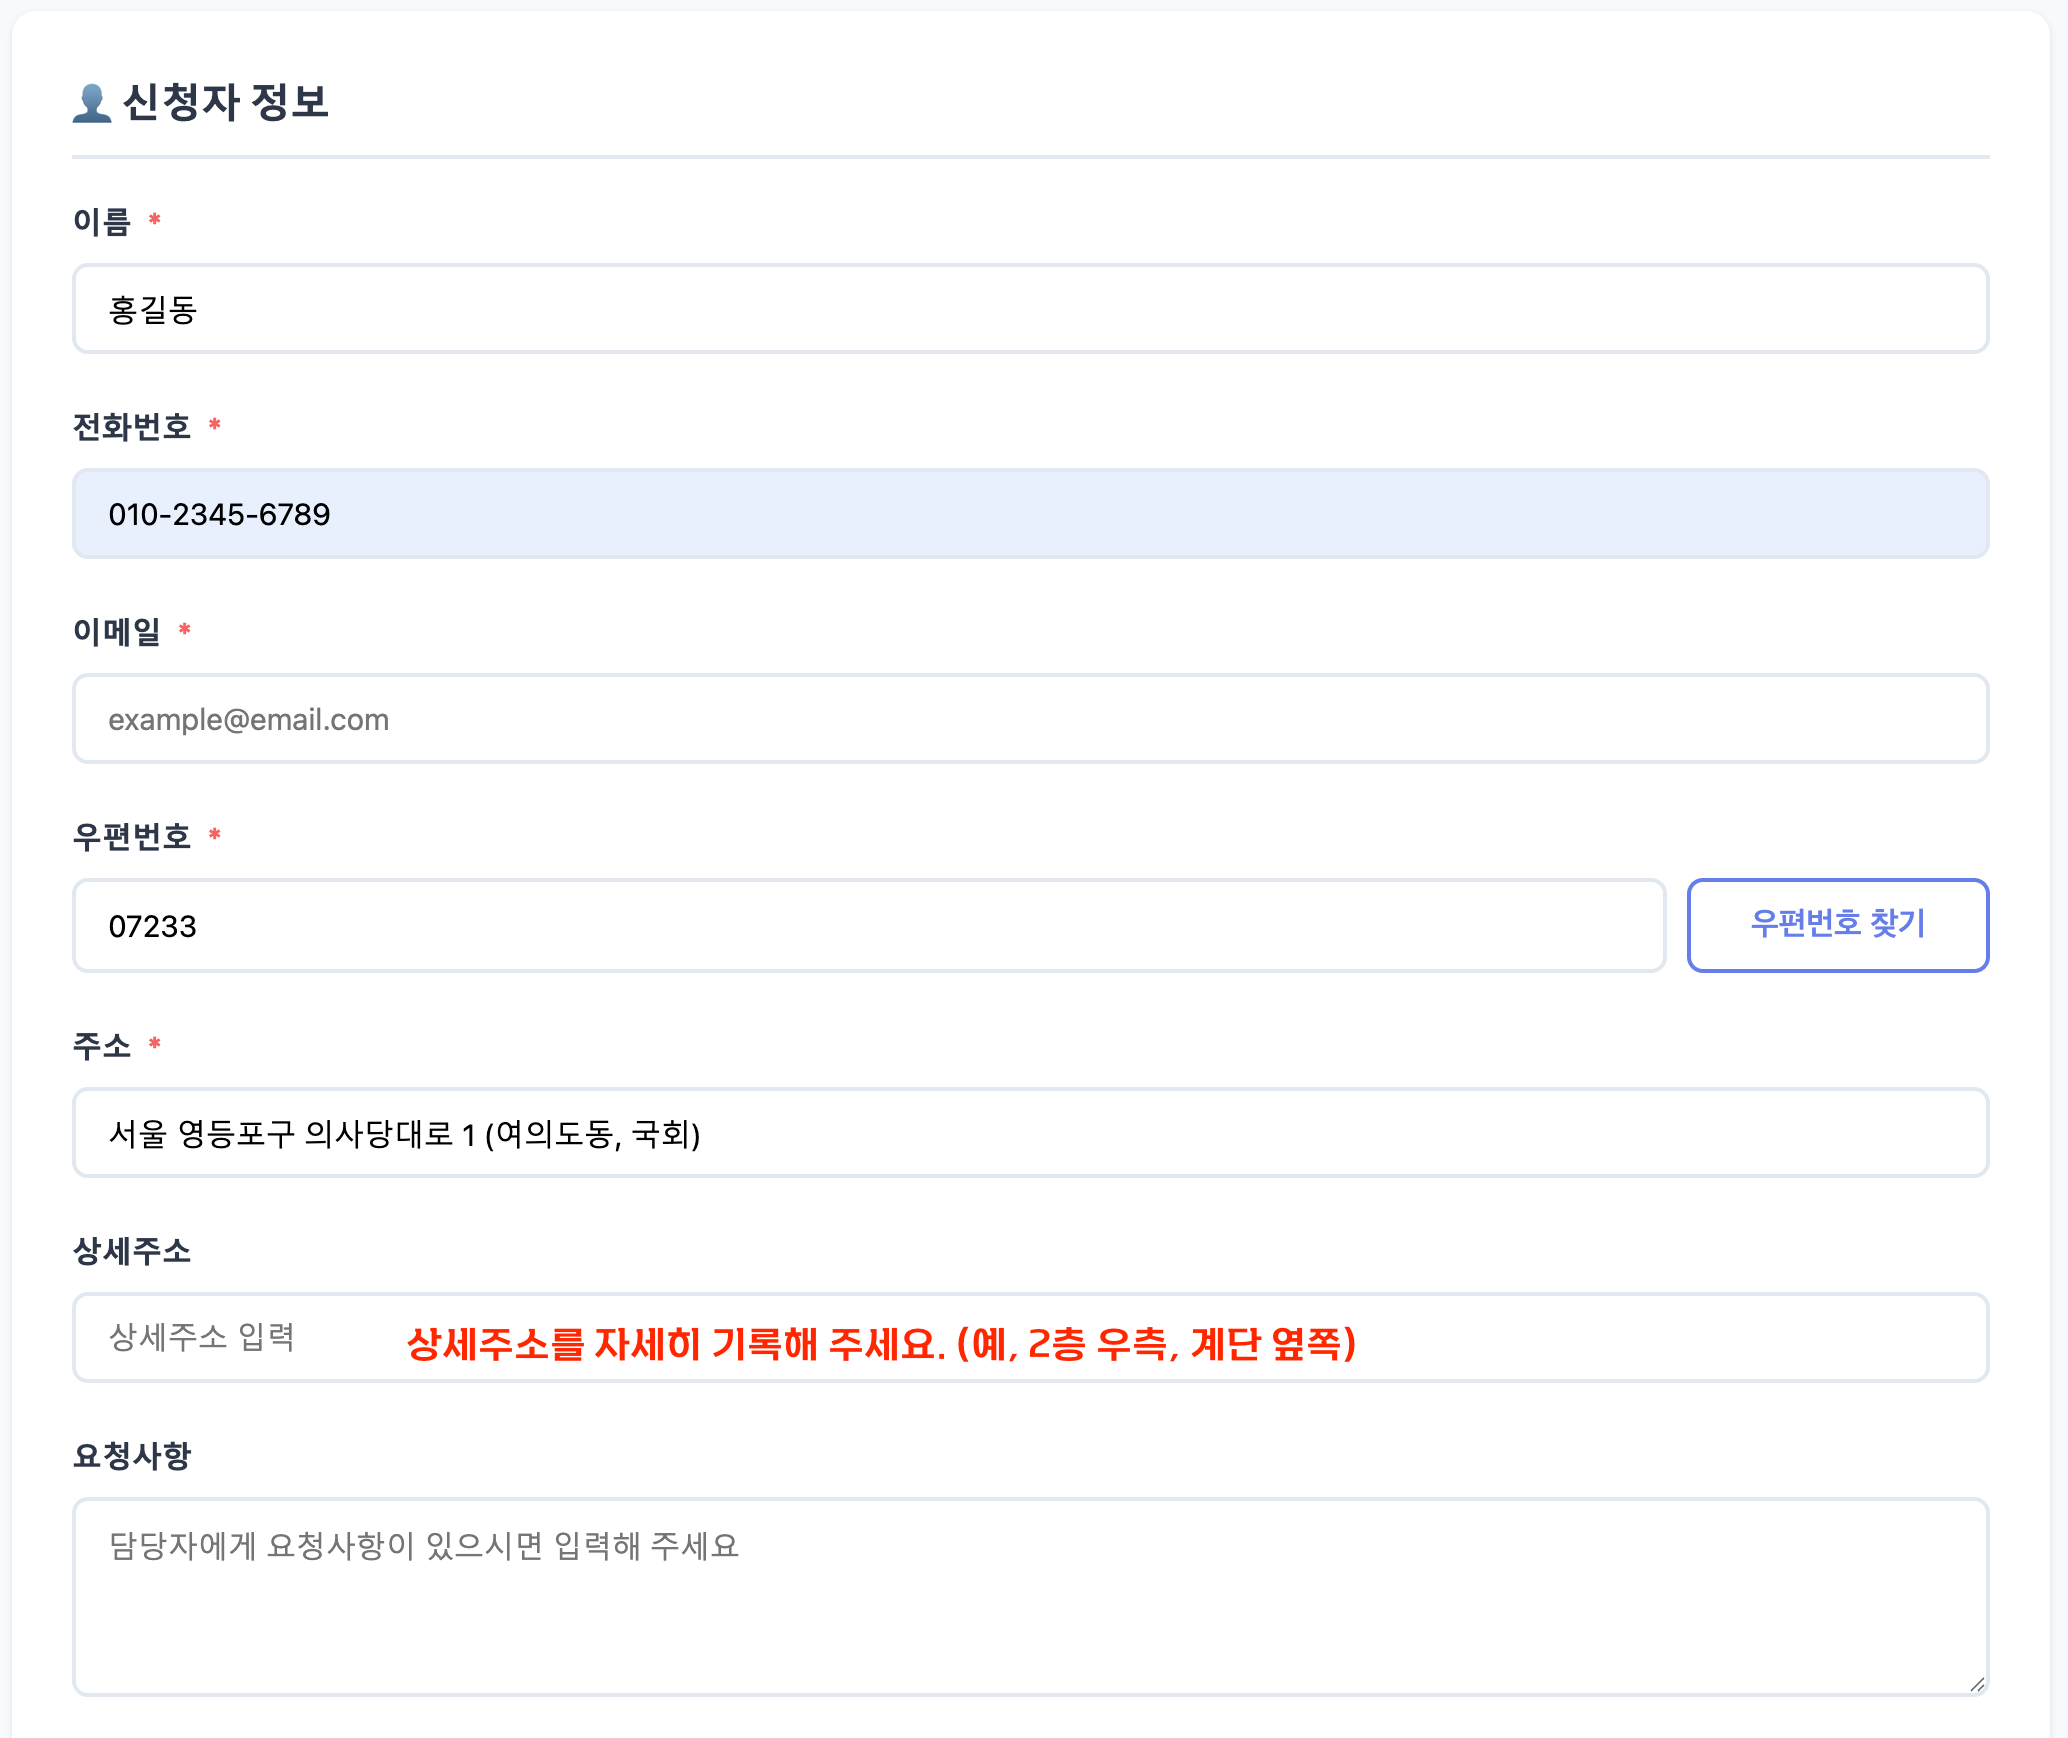Viewport: 2068px width, 1738px height.
Task: Click the 이름 field label
Action: [102, 221]
